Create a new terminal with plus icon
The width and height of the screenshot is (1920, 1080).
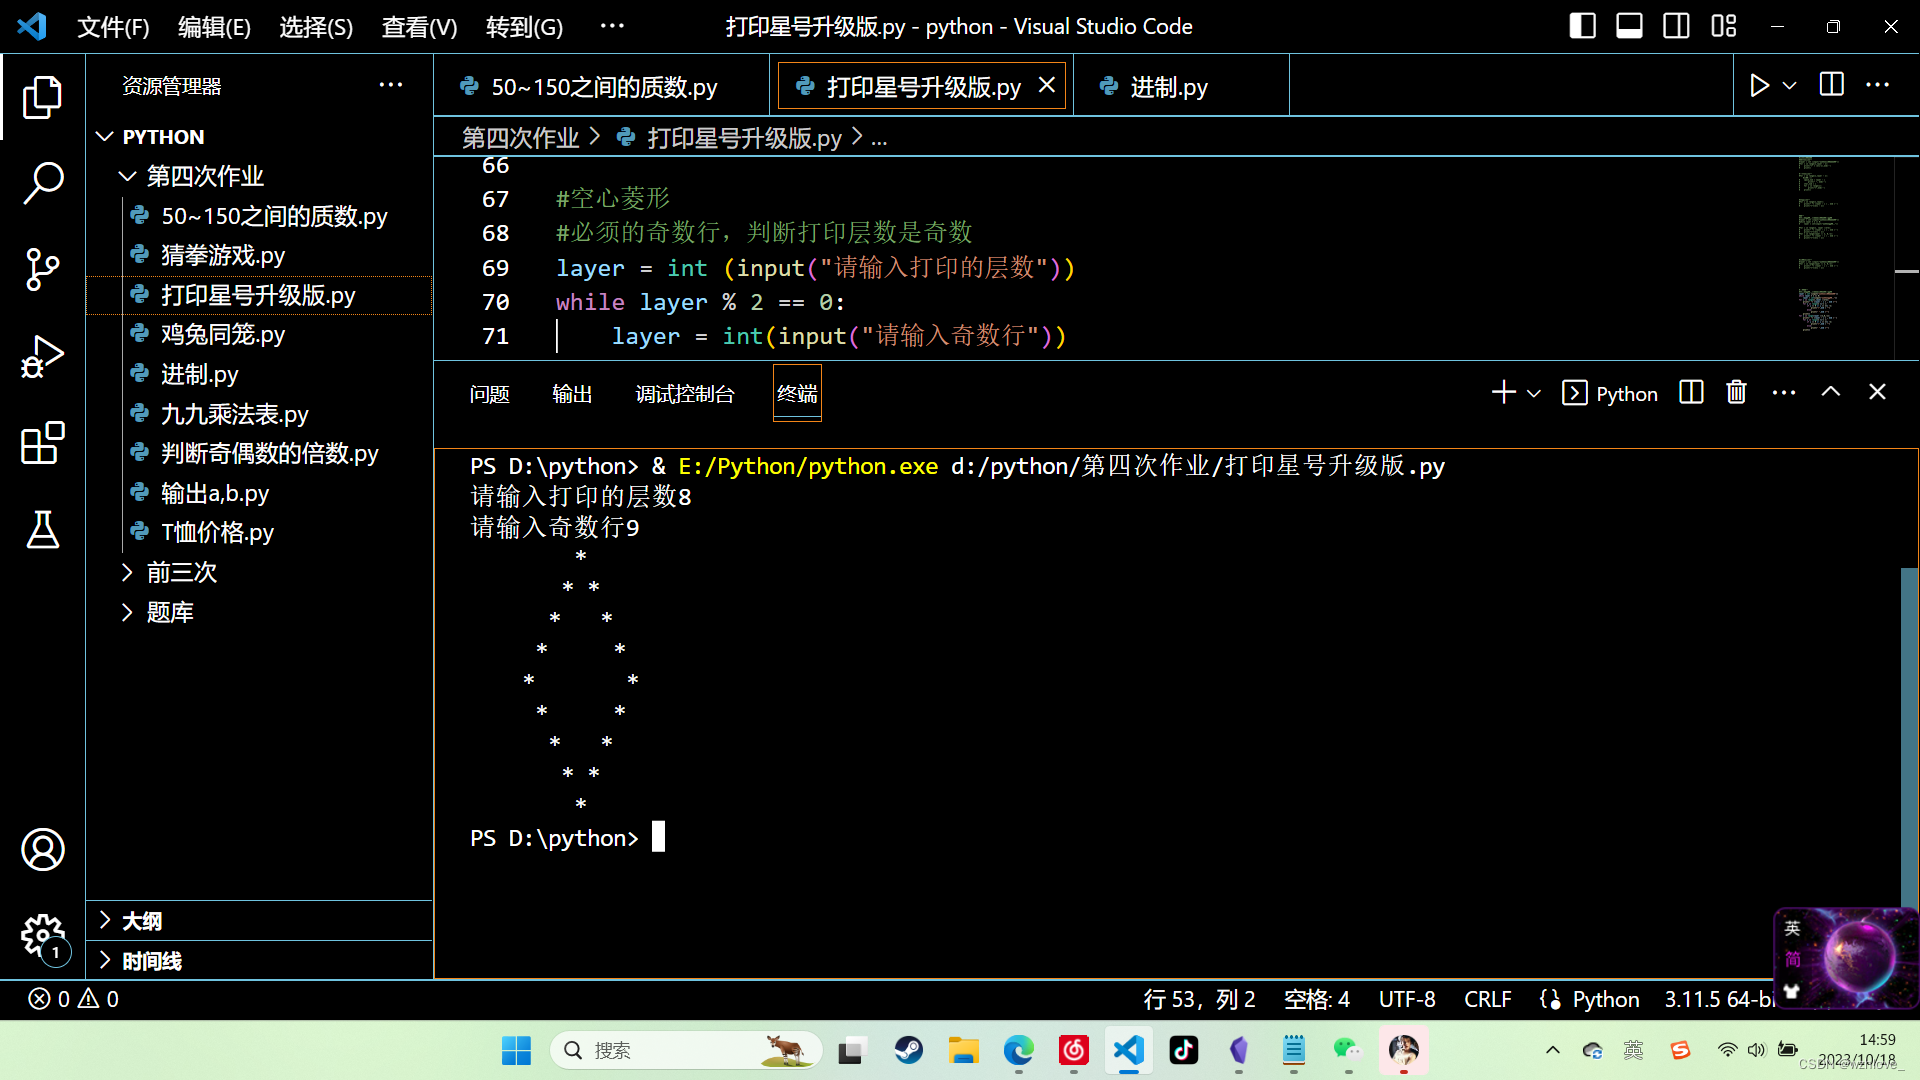1503,393
